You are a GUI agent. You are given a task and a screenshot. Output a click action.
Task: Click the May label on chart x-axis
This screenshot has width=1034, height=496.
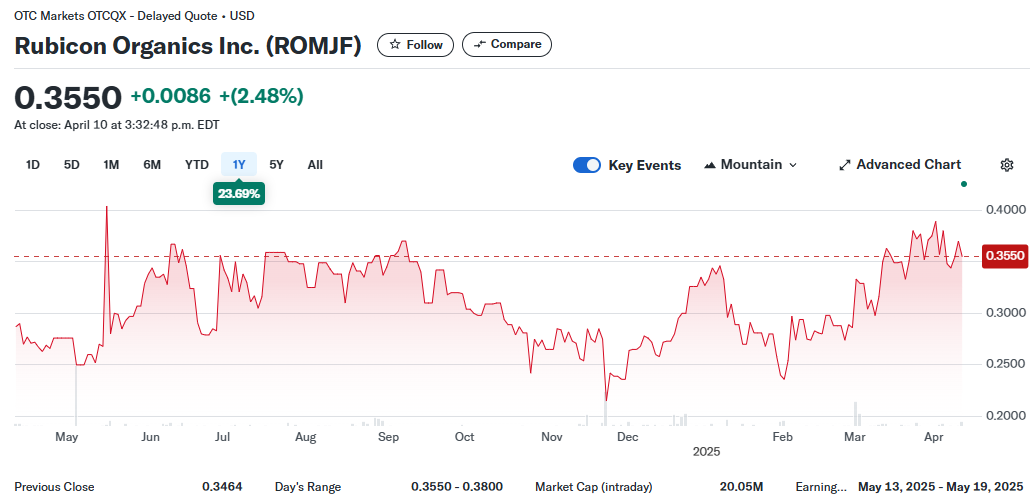coord(67,437)
